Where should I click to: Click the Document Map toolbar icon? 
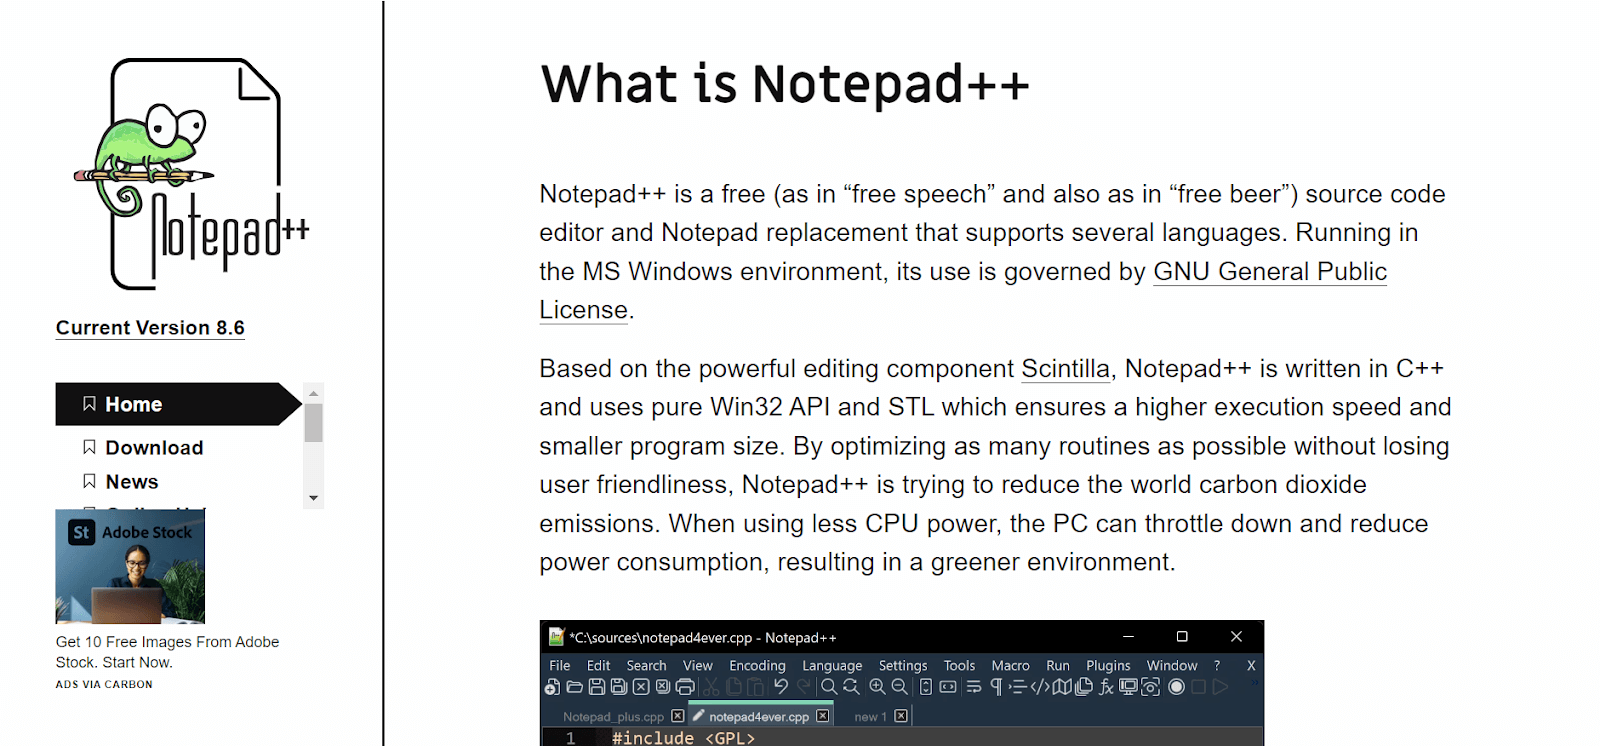click(x=1062, y=687)
